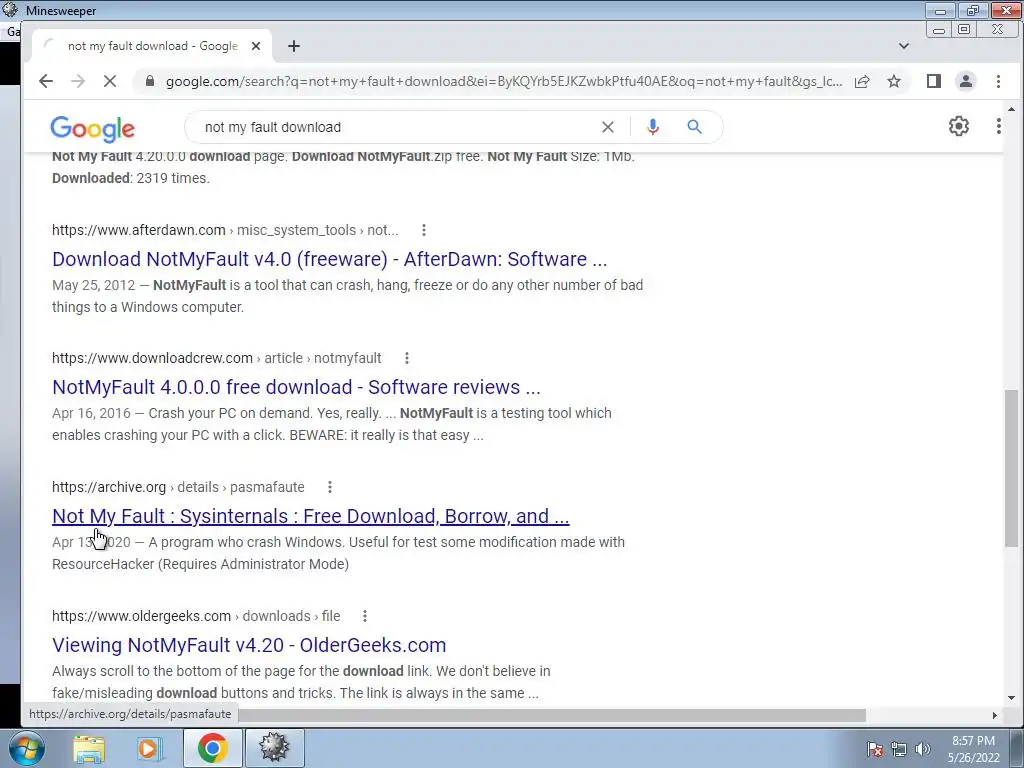The width and height of the screenshot is (1024, 768).
Task: Open the tab search chevron
Action: tap(904, 46)
